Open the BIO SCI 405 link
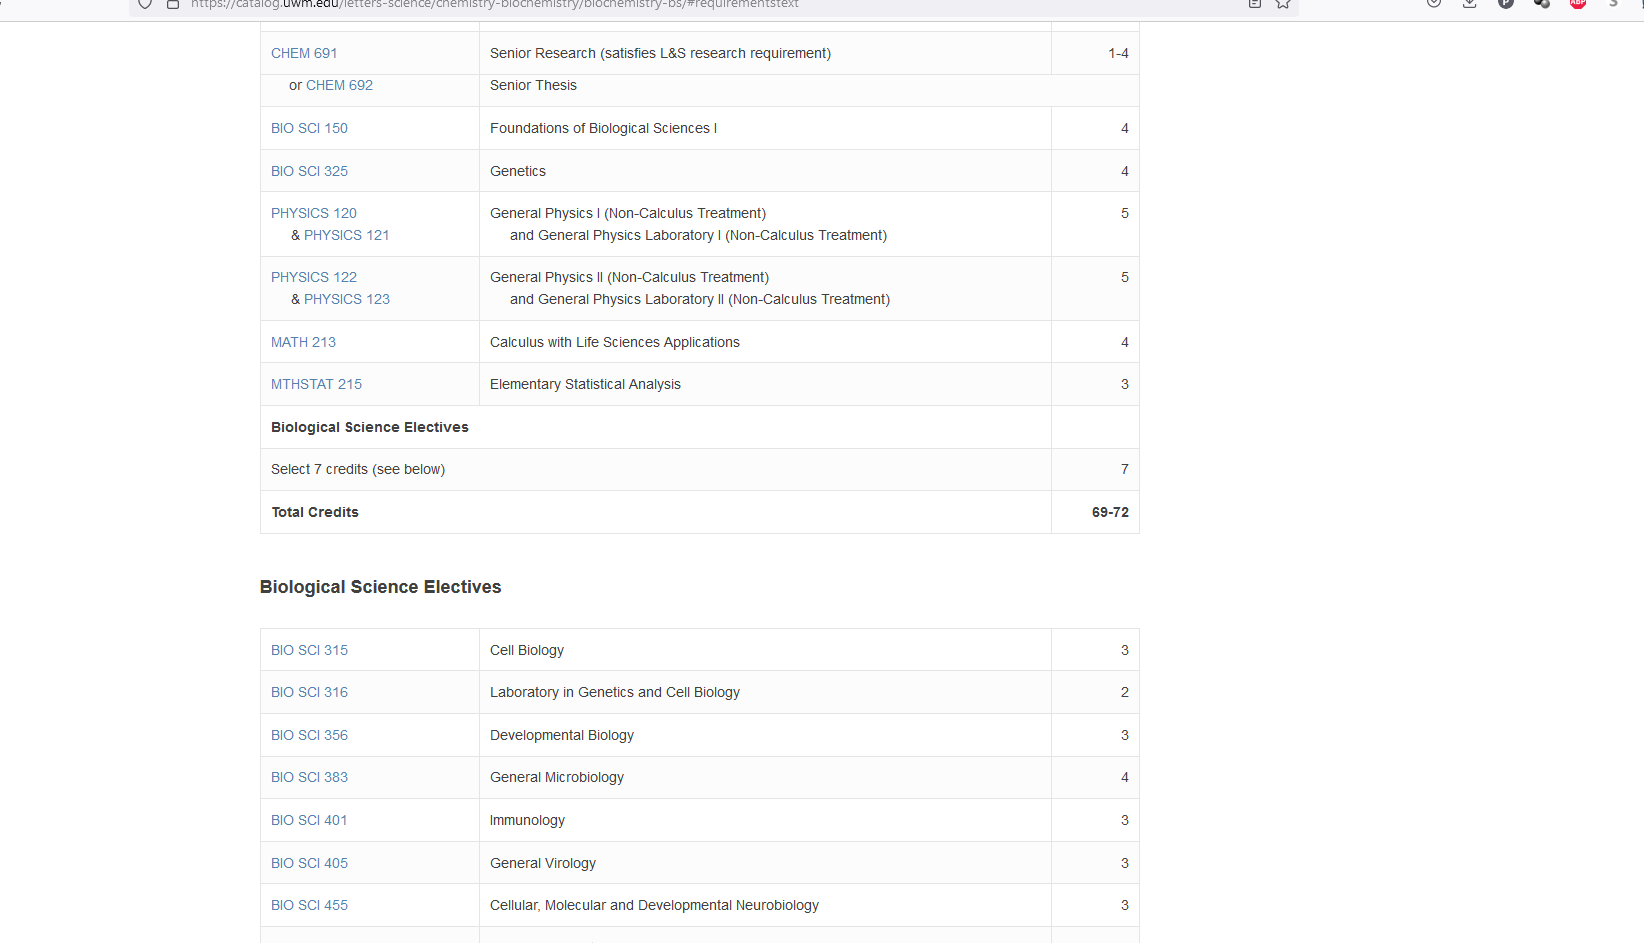This screenshot has height=943, width=1644. coord(309,863)
